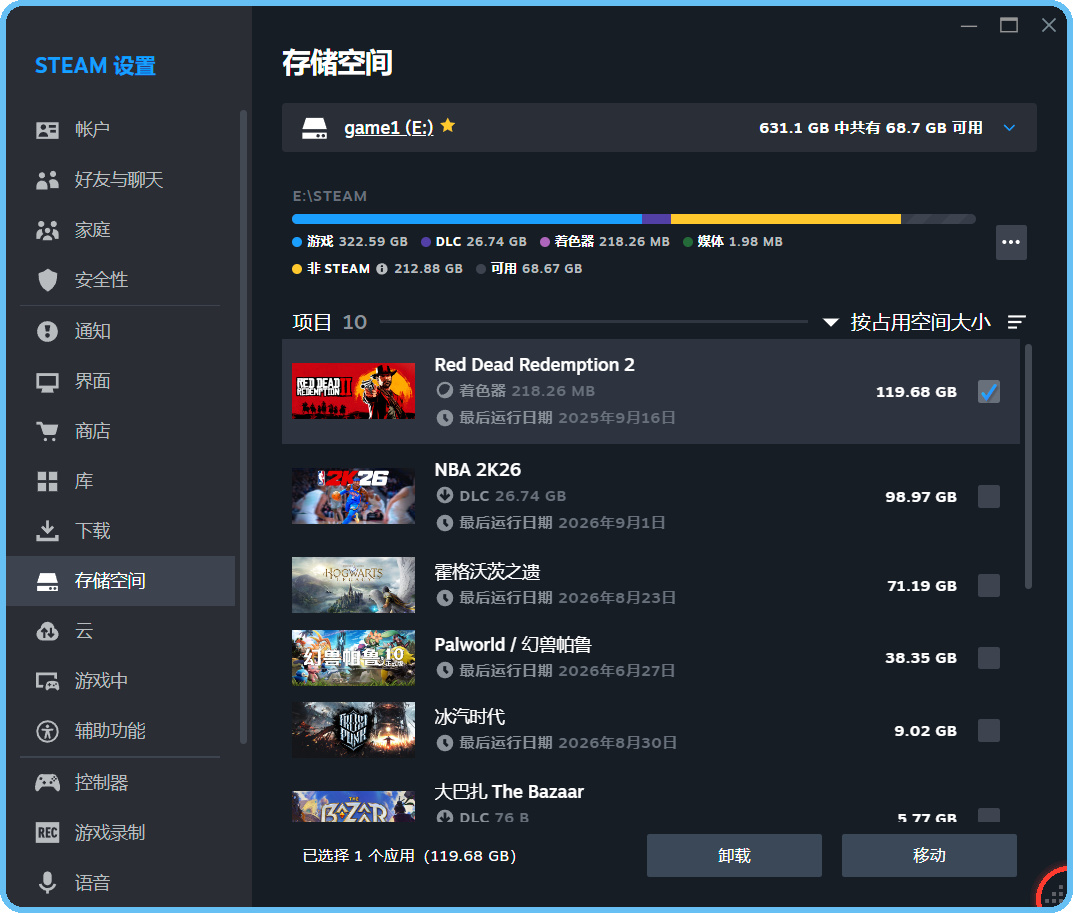The height and width of the screenshot is (913, 1073).
Task: Uncheck the Red Dead Redemption 2 checkbox
Action: [x=989, y=391]
